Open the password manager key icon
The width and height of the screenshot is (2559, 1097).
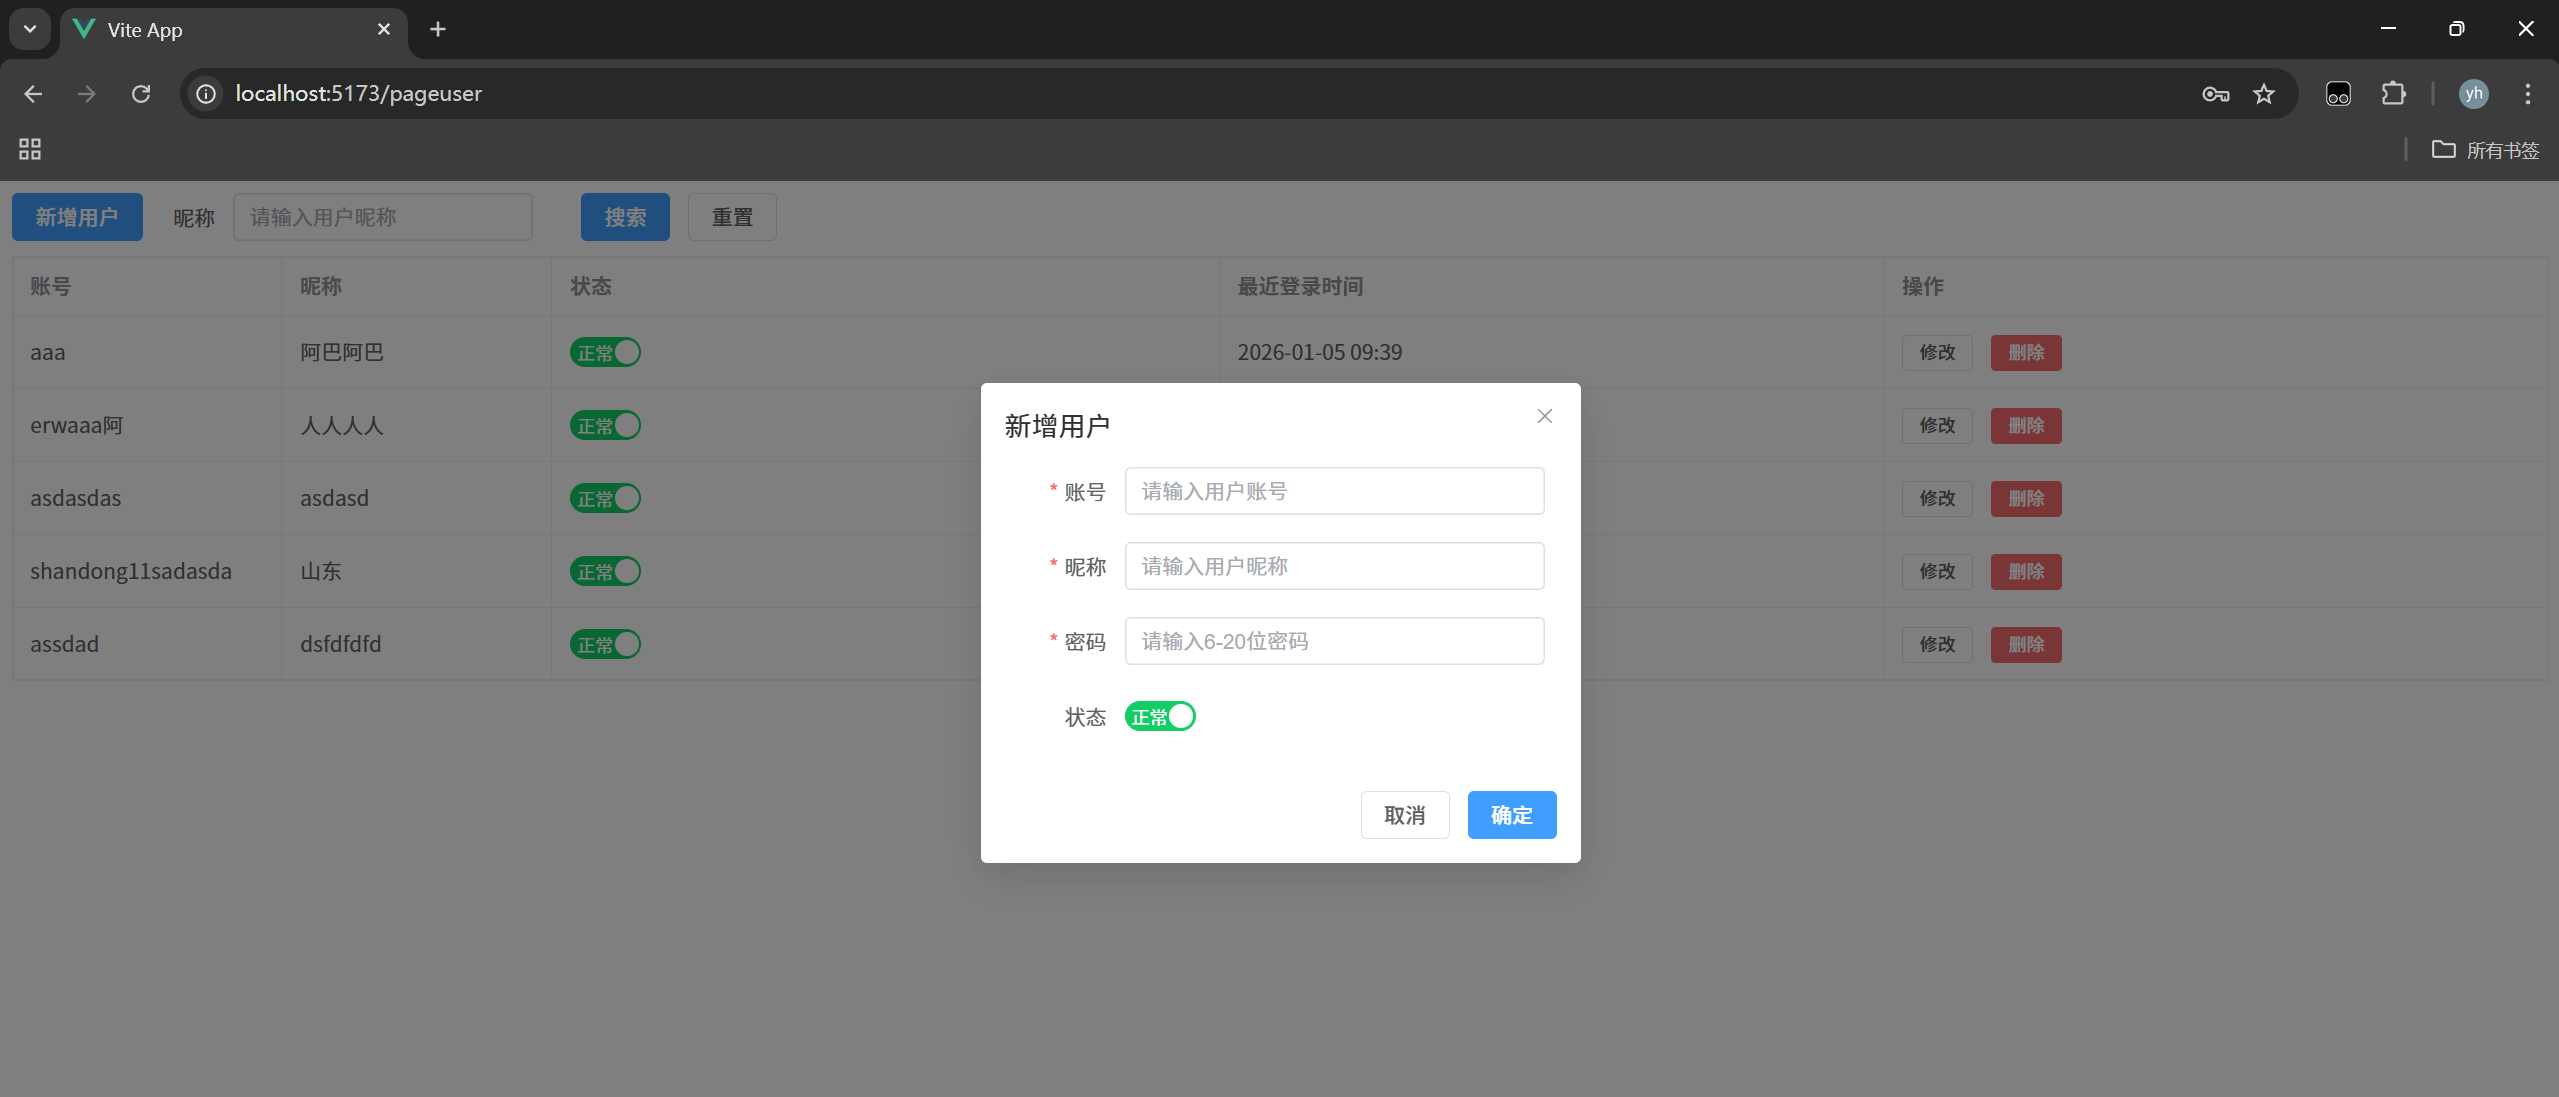click(2215, 94)
